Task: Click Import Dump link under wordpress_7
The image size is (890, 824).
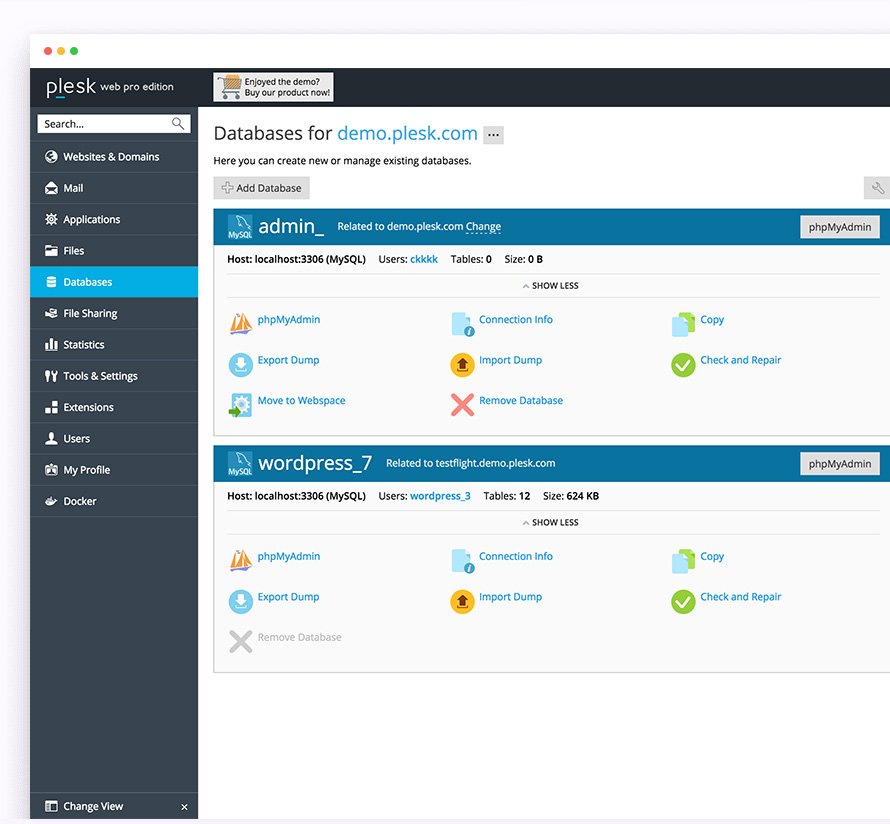Action: pos(510,596)
